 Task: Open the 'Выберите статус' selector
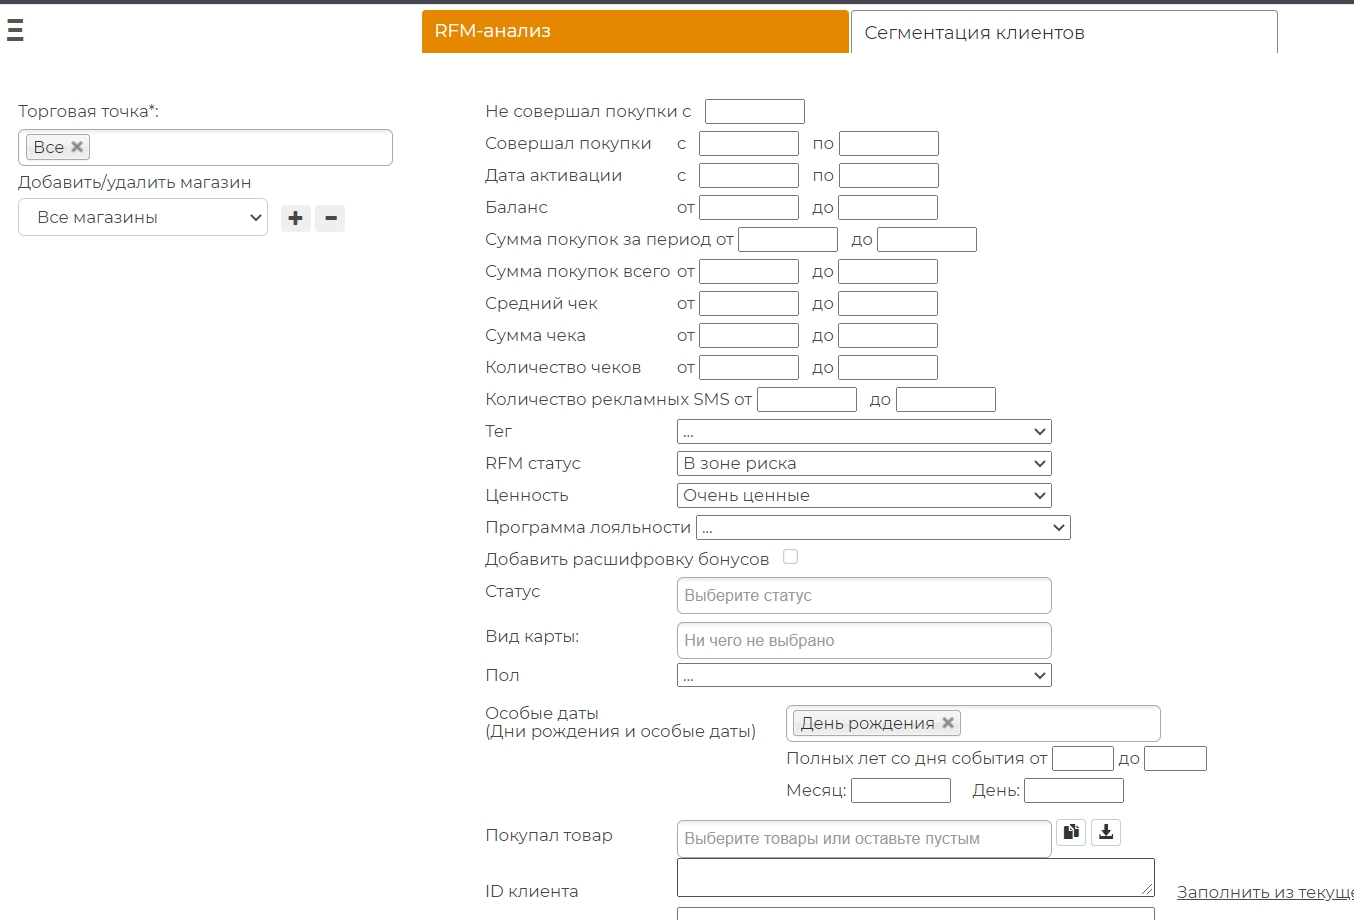(x=864, y=595)
